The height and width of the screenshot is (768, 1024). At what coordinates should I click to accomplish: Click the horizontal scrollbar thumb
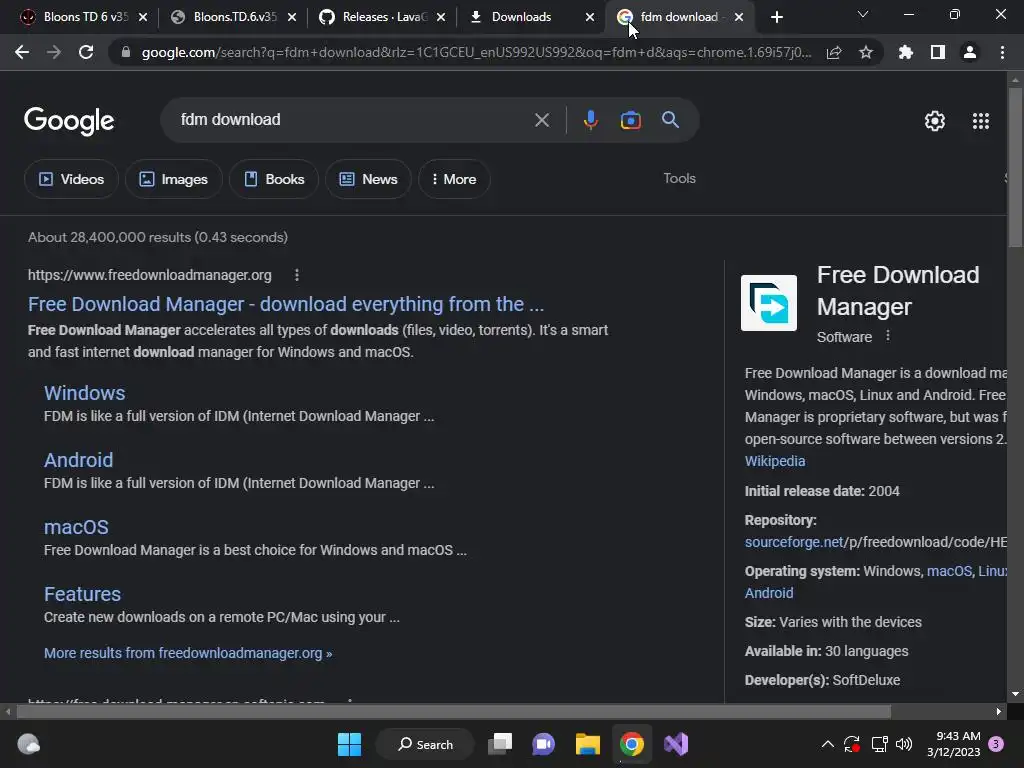[454, 712]
